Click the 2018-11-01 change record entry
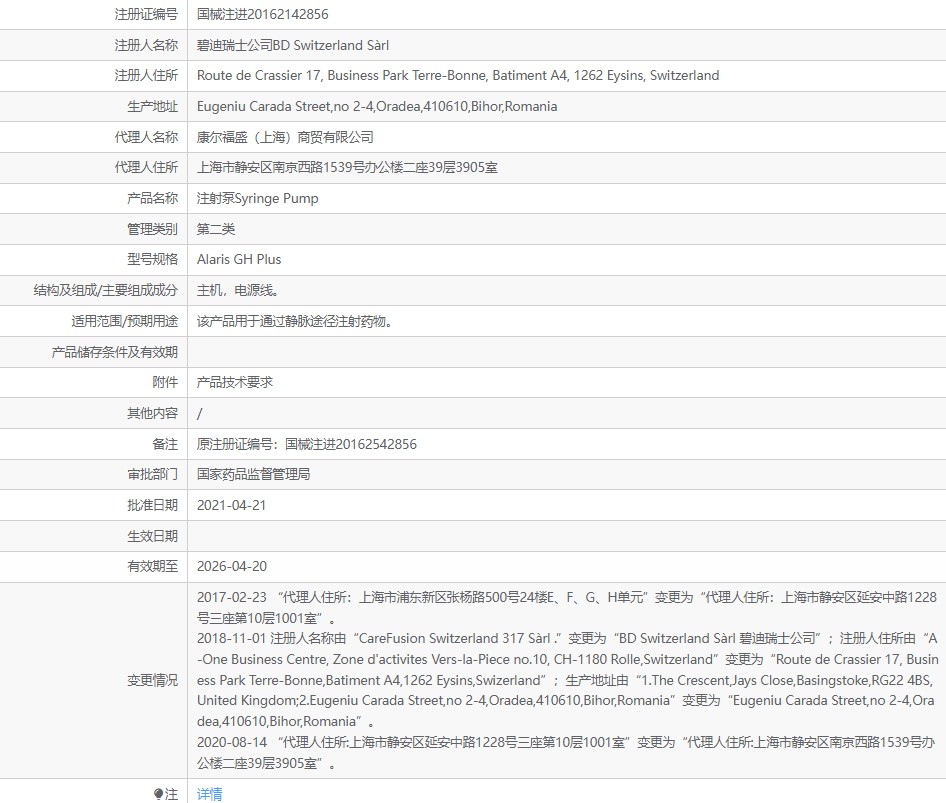Image resolution: width=946 pixels, height=803 pixels. click(567, 680)
